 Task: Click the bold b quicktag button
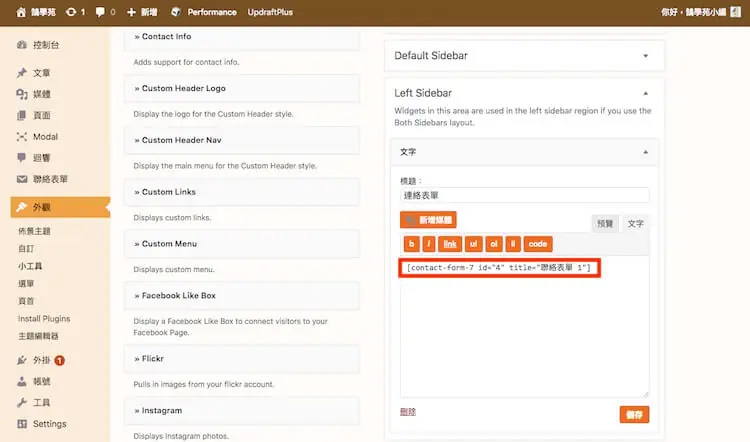(x=411, y=244)
